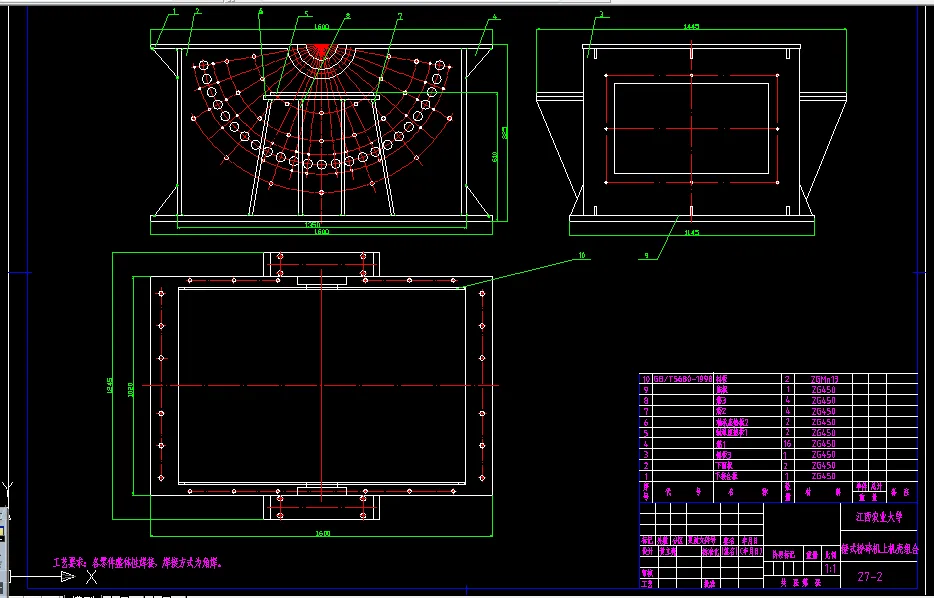Select drawing number 27-2 in title block
This screenshot has width=934, height=598.
pyautogui.click(x=870, y=577)
